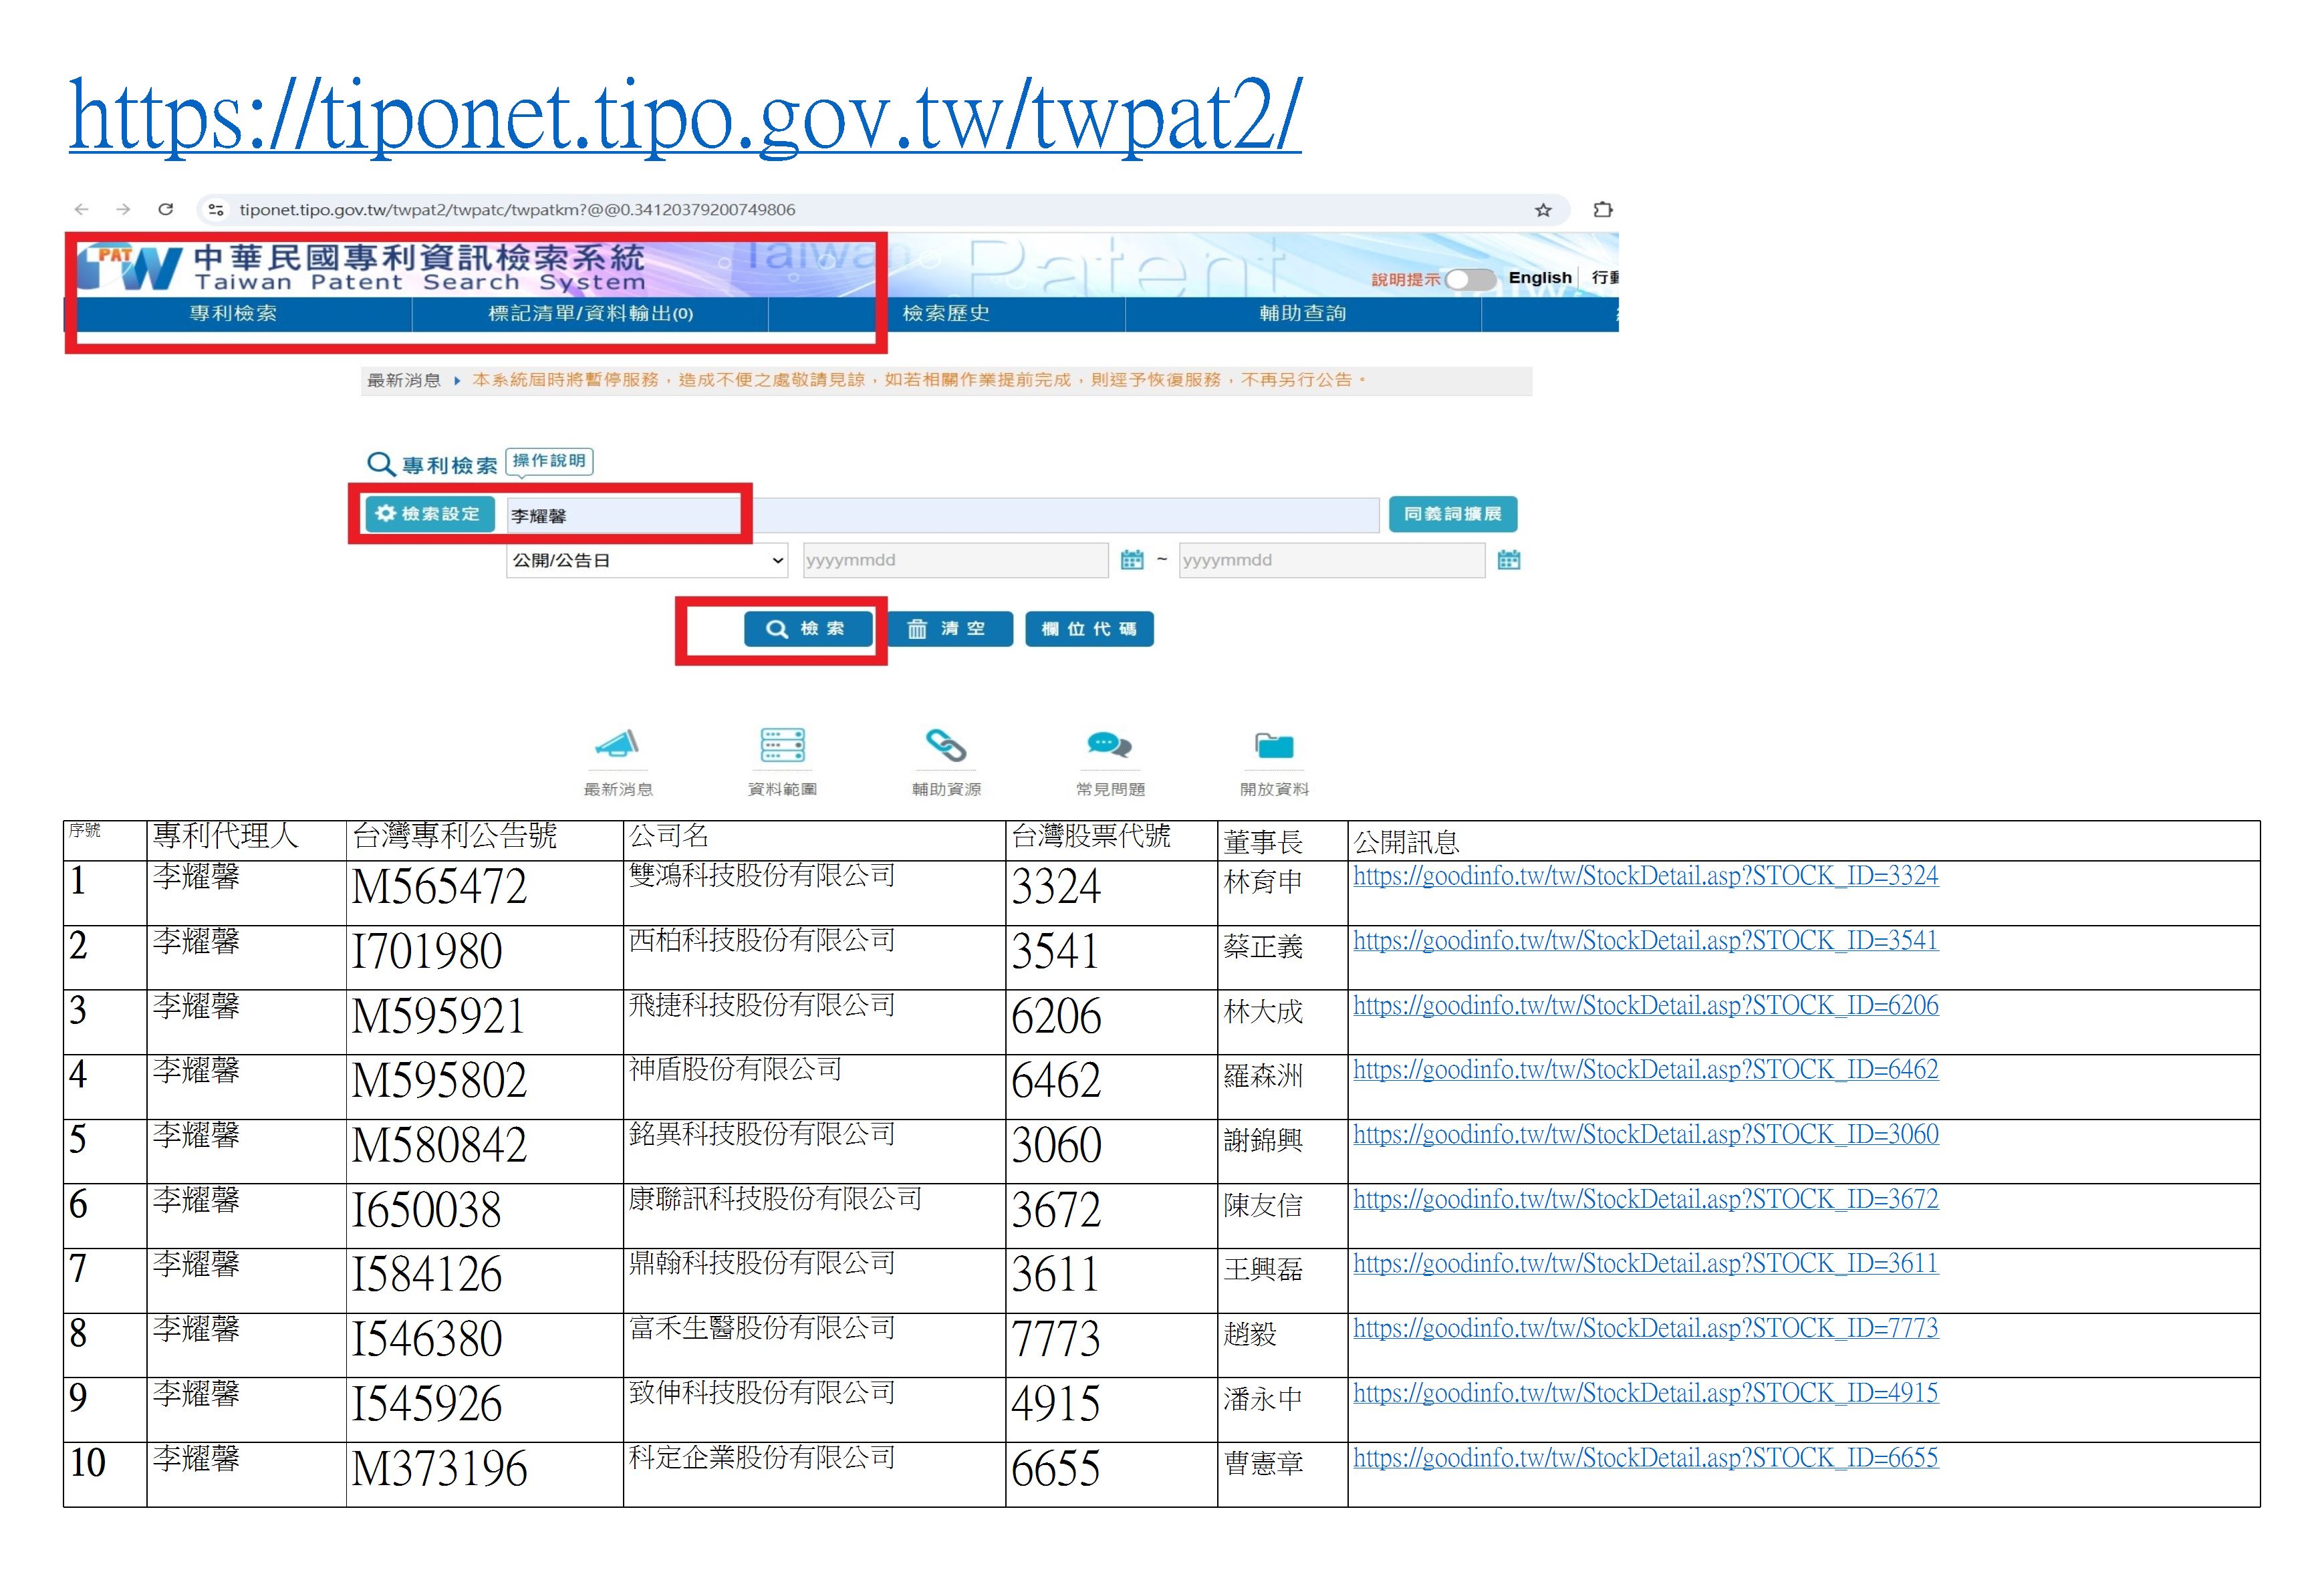
Task: Click the 清空 clear button
Action: click(x=949, y=629)
